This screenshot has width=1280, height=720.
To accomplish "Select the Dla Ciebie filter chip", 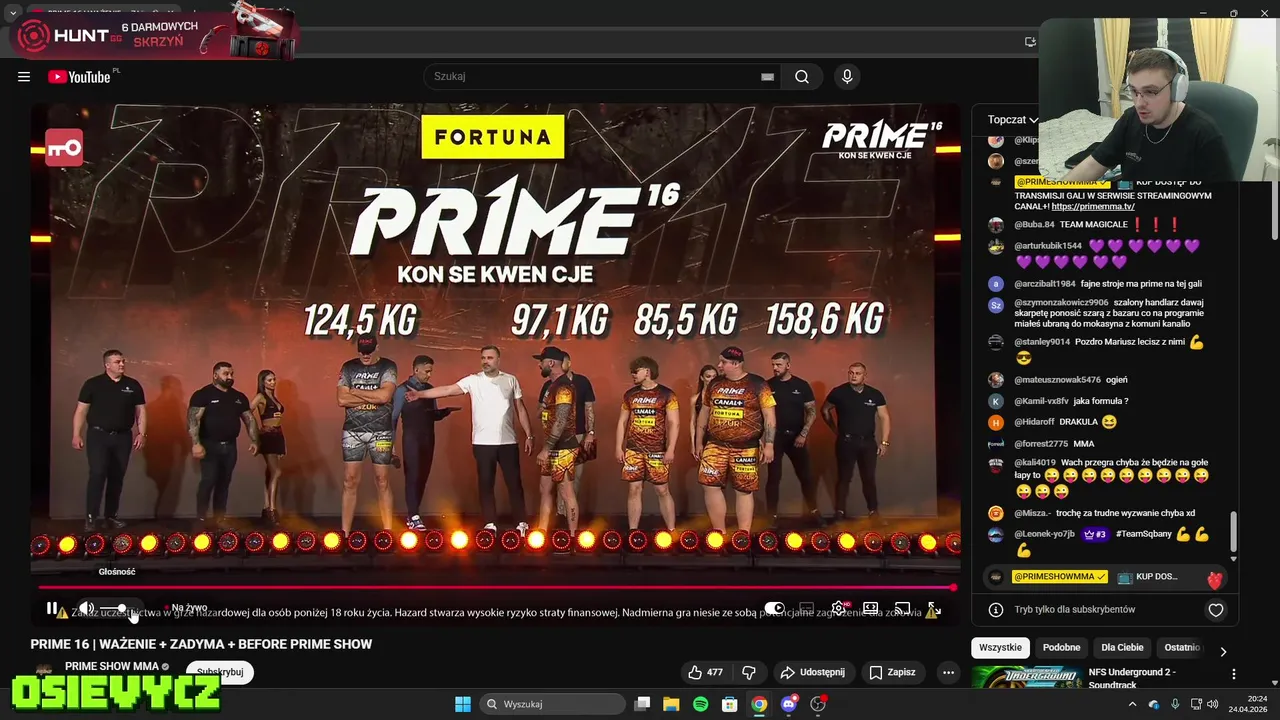I will click(x=1122, y=648).
